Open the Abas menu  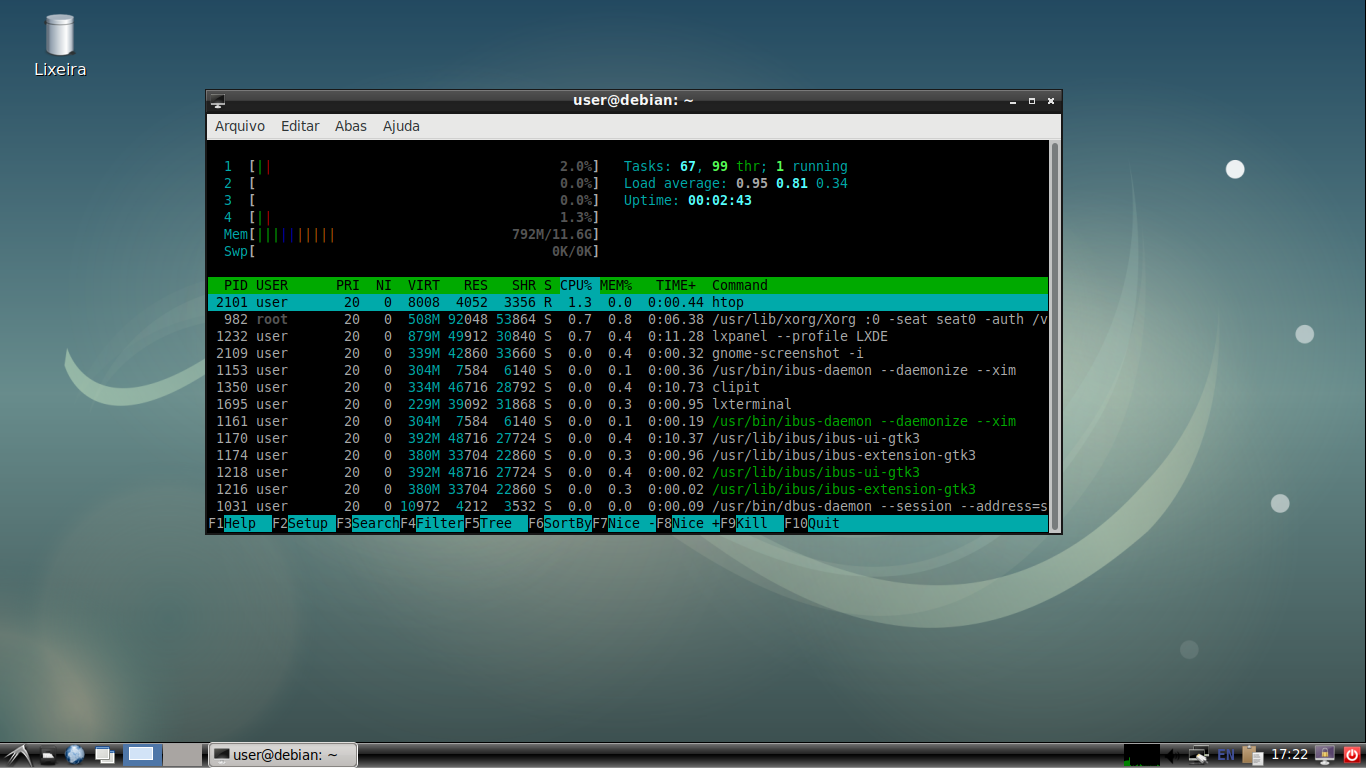(x=349, y=126)
